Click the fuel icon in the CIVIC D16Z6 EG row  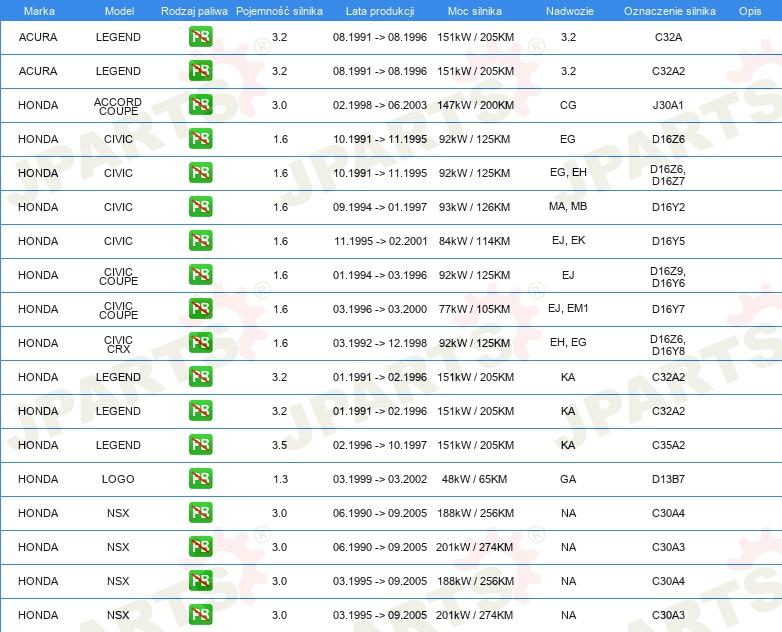(200, 139)
